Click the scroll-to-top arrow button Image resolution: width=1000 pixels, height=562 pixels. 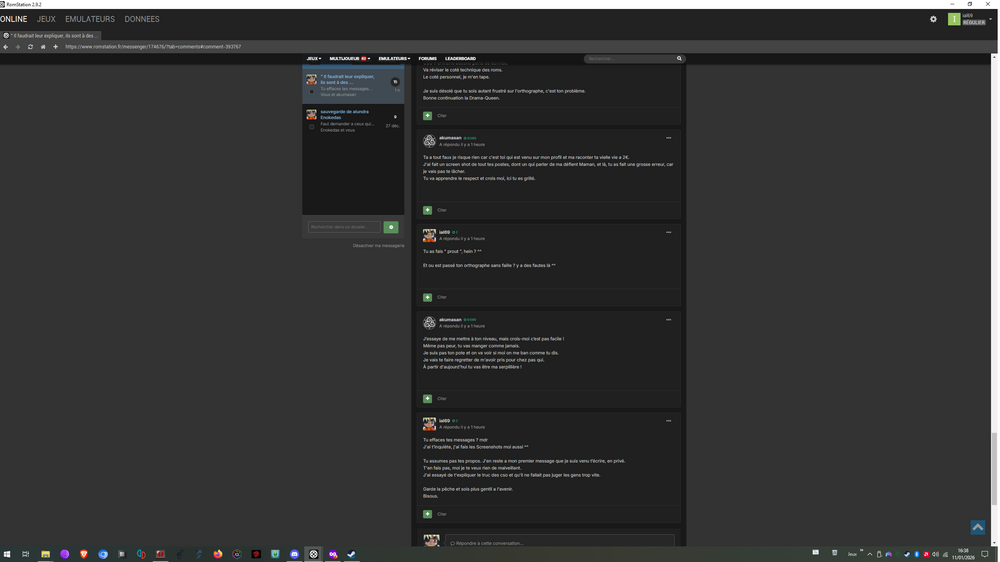coord(977,527)
